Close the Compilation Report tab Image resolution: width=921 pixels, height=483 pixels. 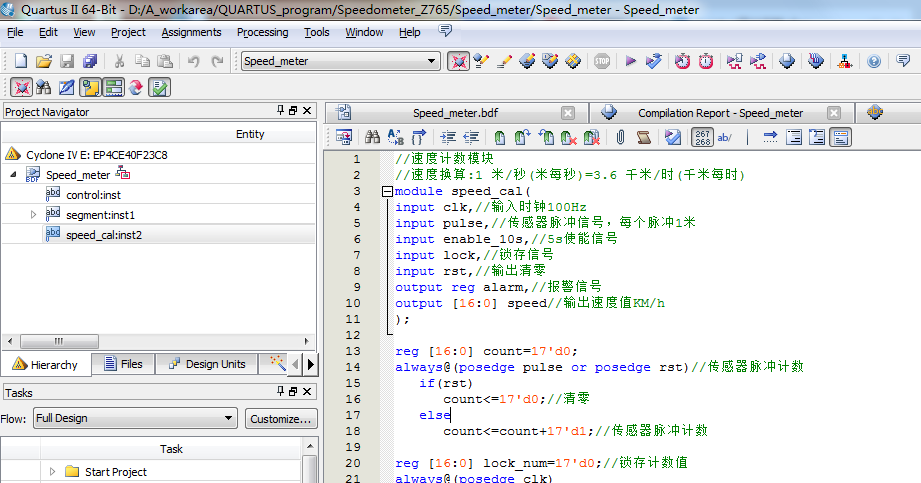[833, 113]
